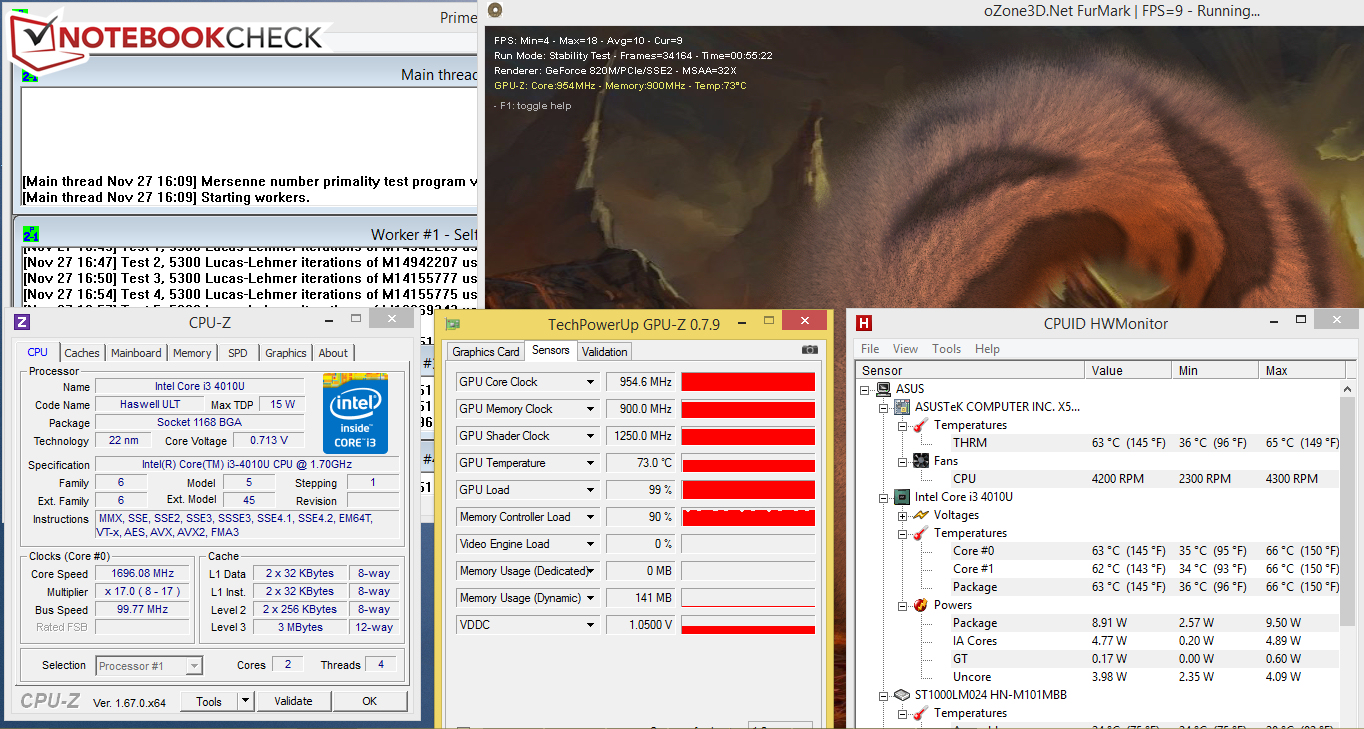
Task: Switch to Validation tab in GPU-Z
Action: point(604,352)
